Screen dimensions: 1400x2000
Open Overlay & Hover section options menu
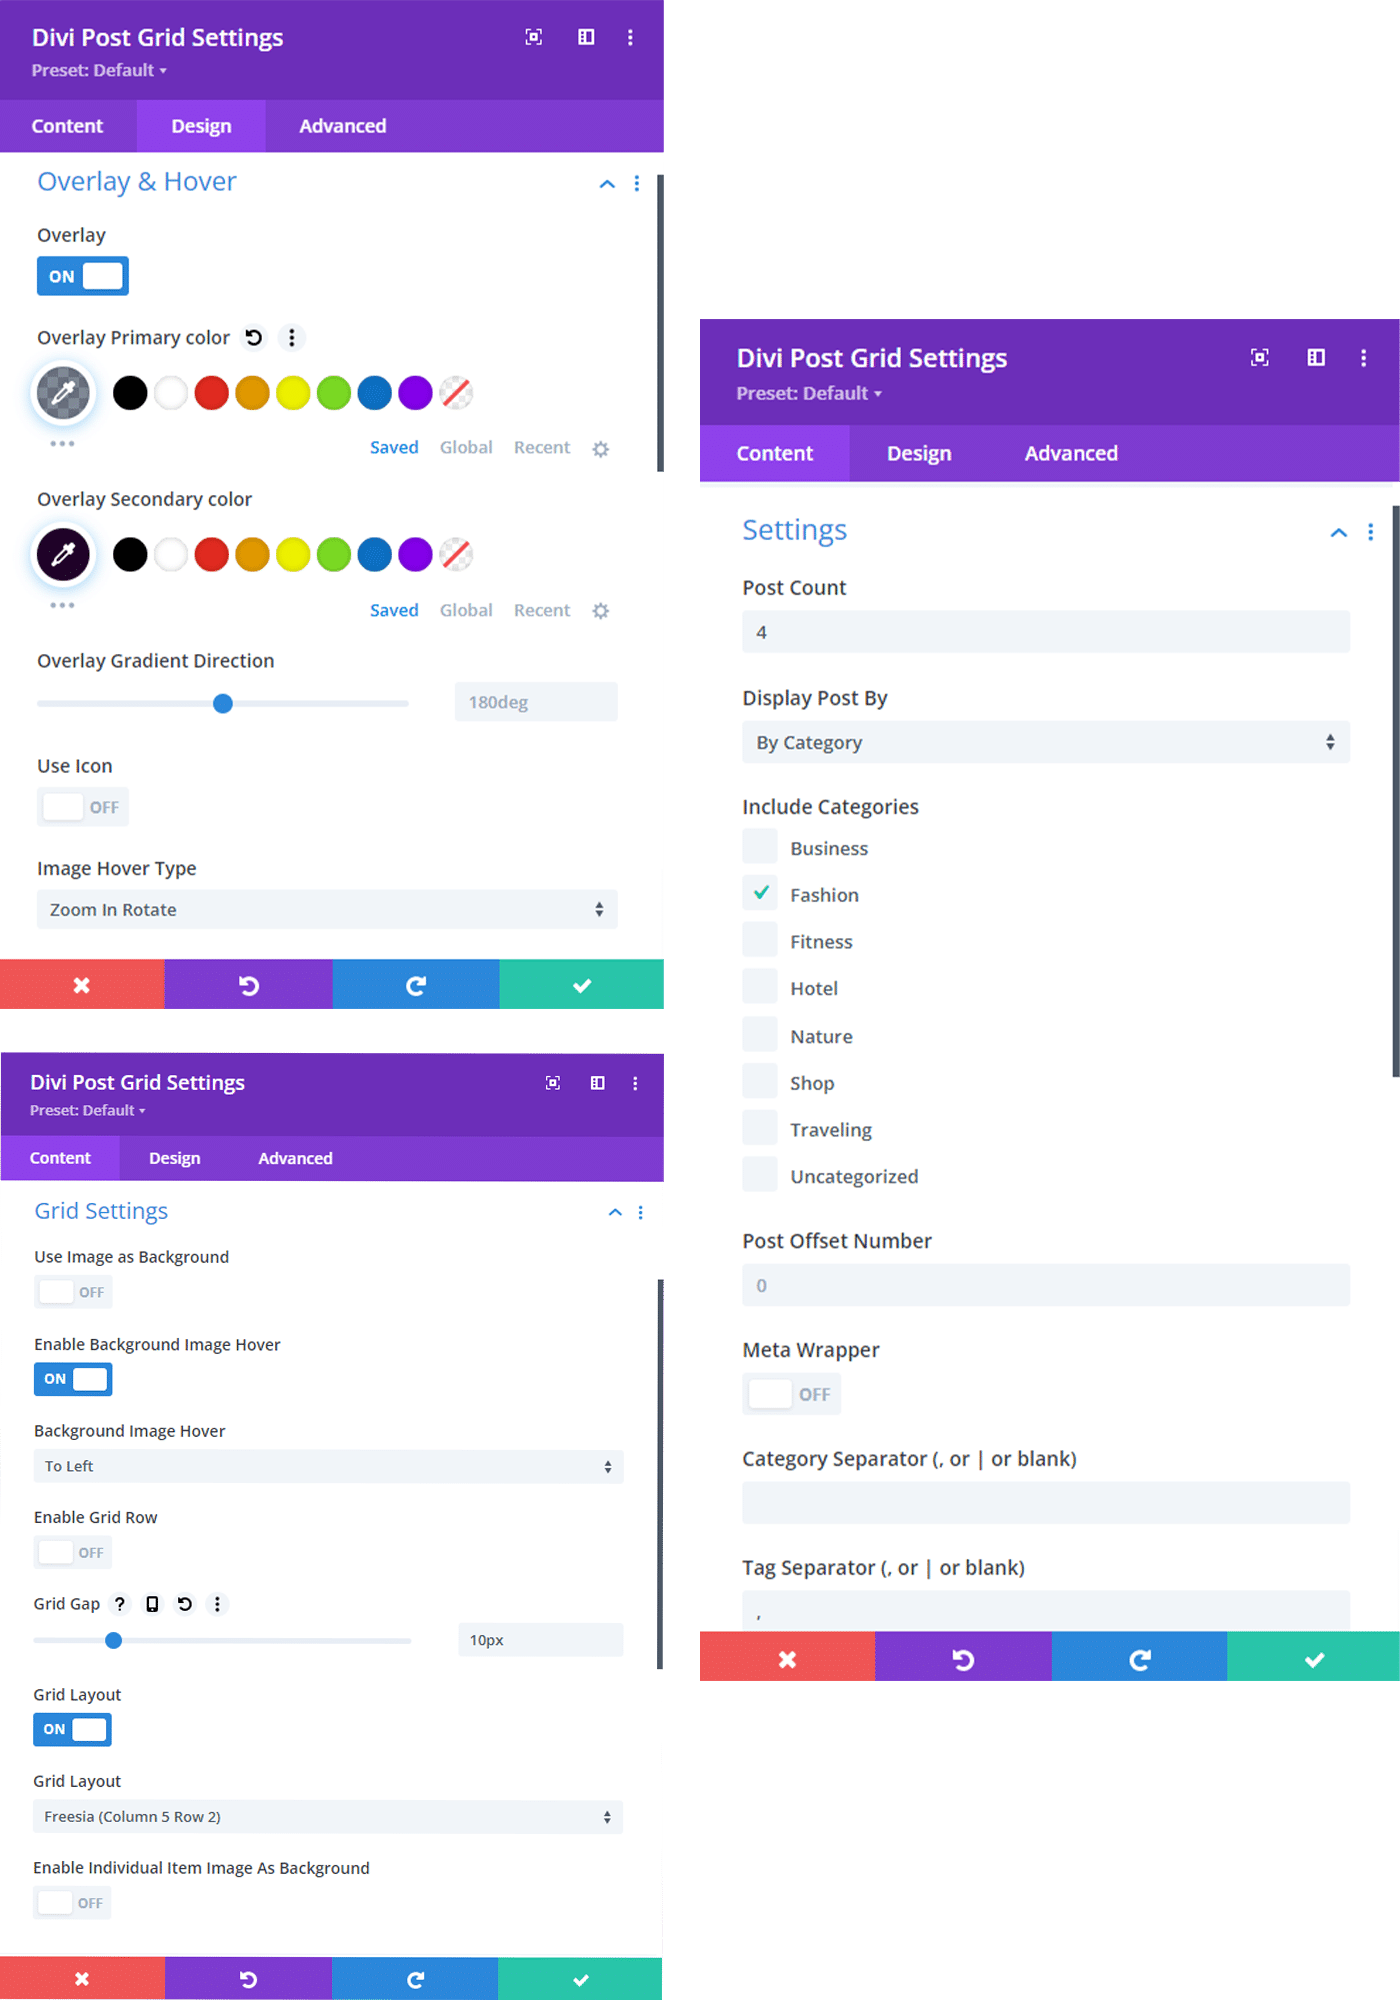637,184
